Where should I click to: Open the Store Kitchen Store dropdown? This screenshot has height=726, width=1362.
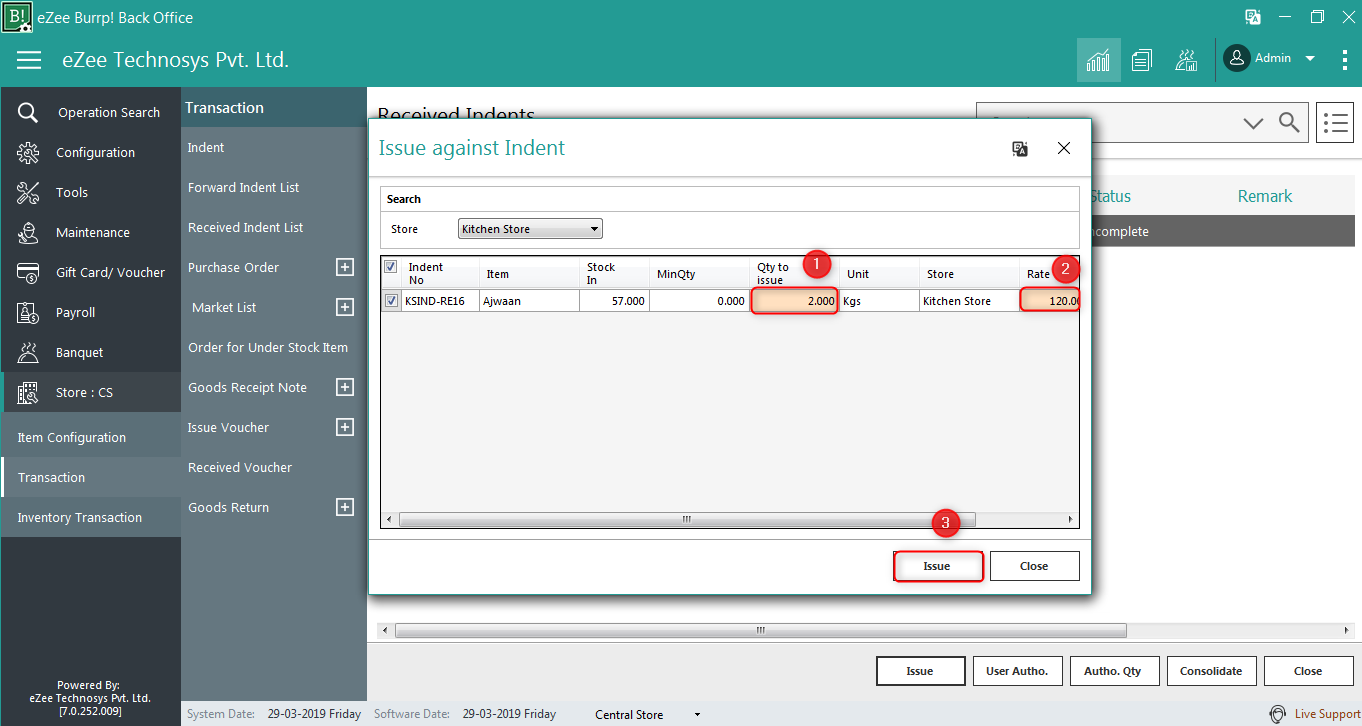(x=530, y=229)
